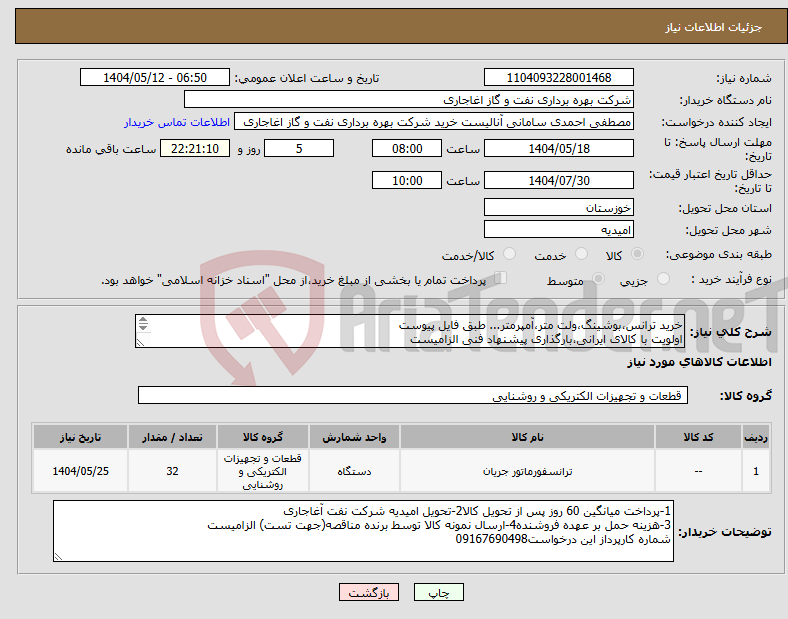788x619 pixels.
Task: Click the اطلاعات کالاهای مورد نیاز section title
Action: [699, 362]
